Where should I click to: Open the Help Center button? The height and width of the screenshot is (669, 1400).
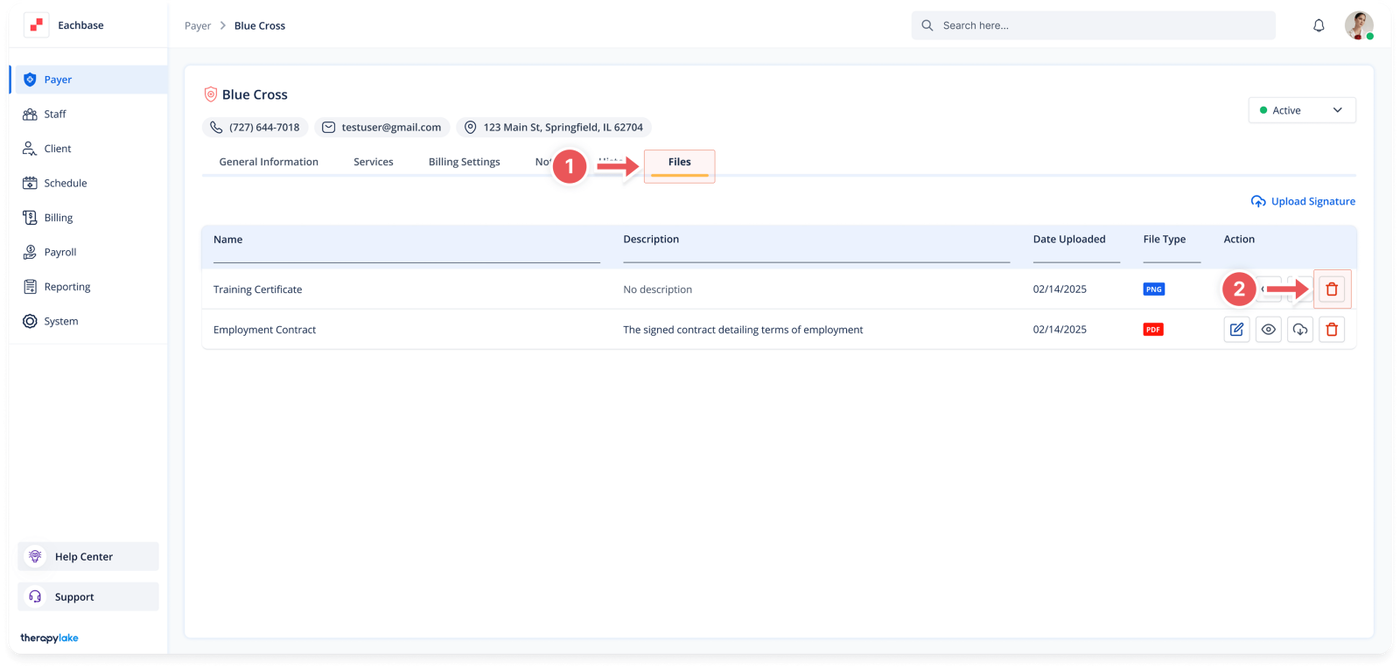click(x=88, y=556)
